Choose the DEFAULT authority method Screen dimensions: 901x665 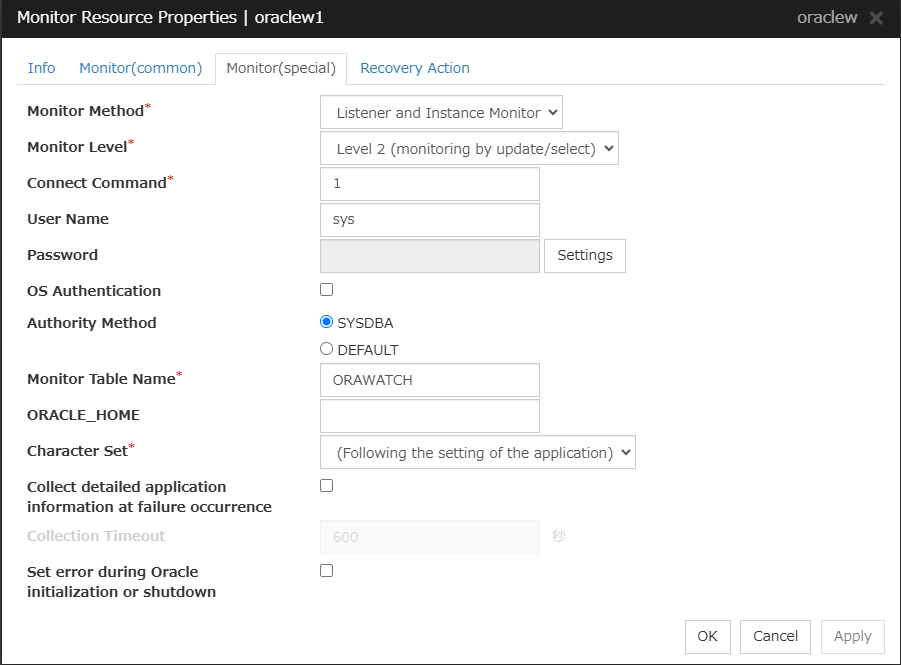point(326,350)
